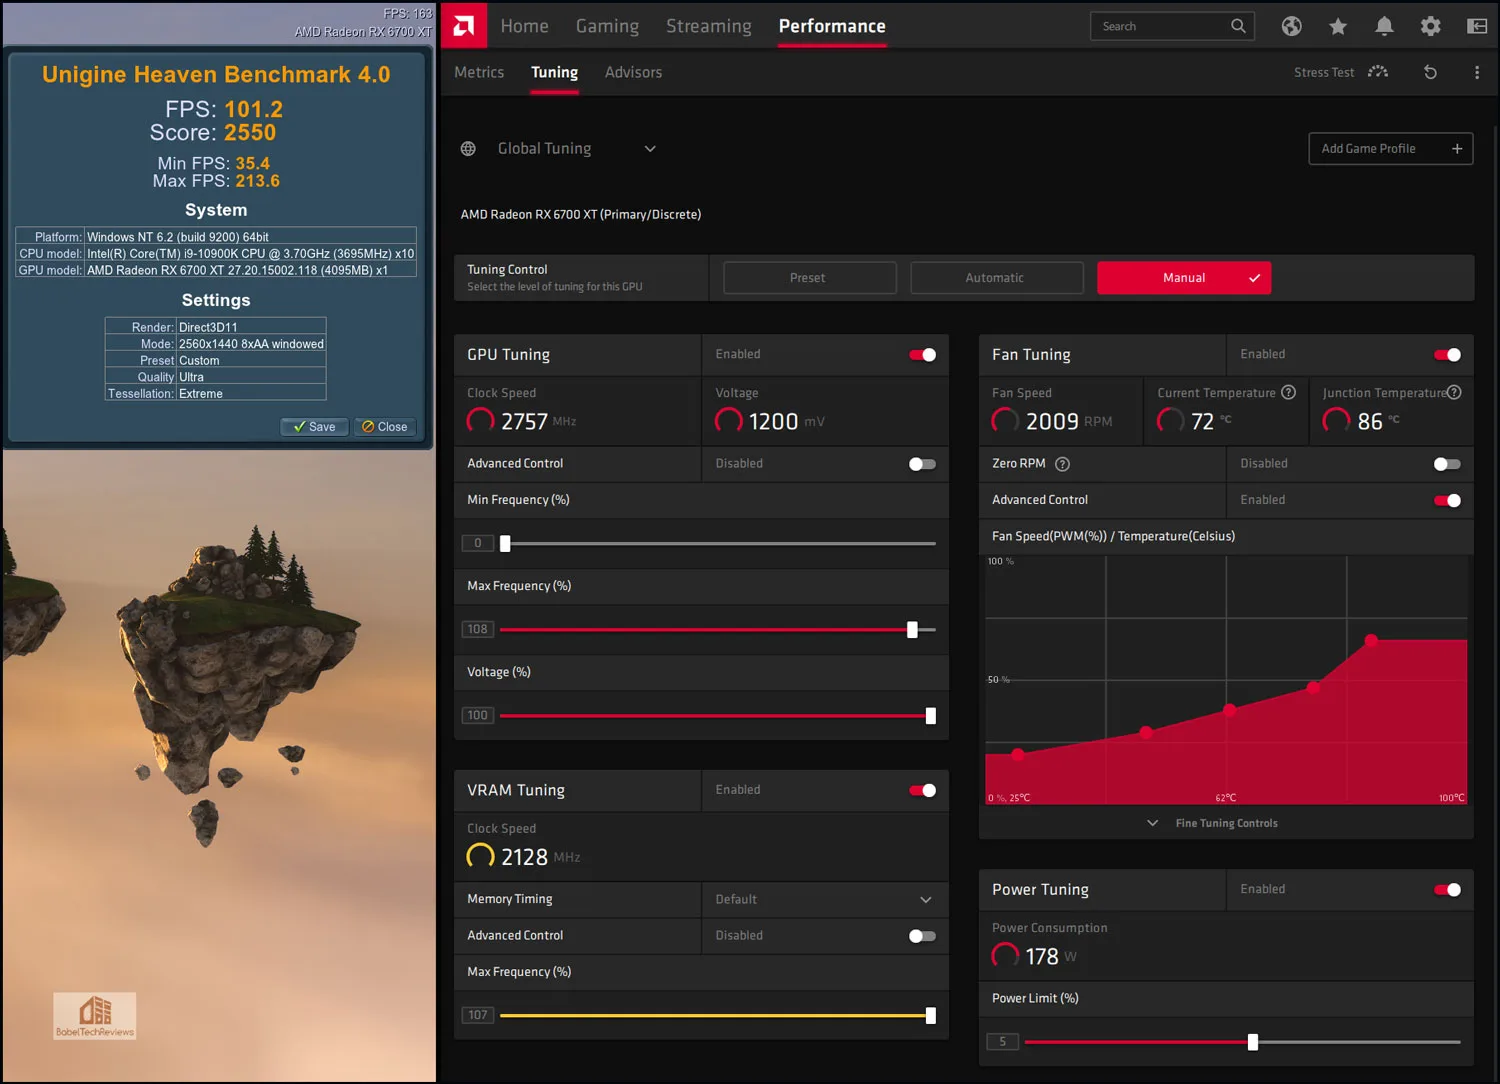Click the GPU Max Frequency value box 108
Image resolution: width=1500 pixels, height=1084 pixels.
coord(478,629)
